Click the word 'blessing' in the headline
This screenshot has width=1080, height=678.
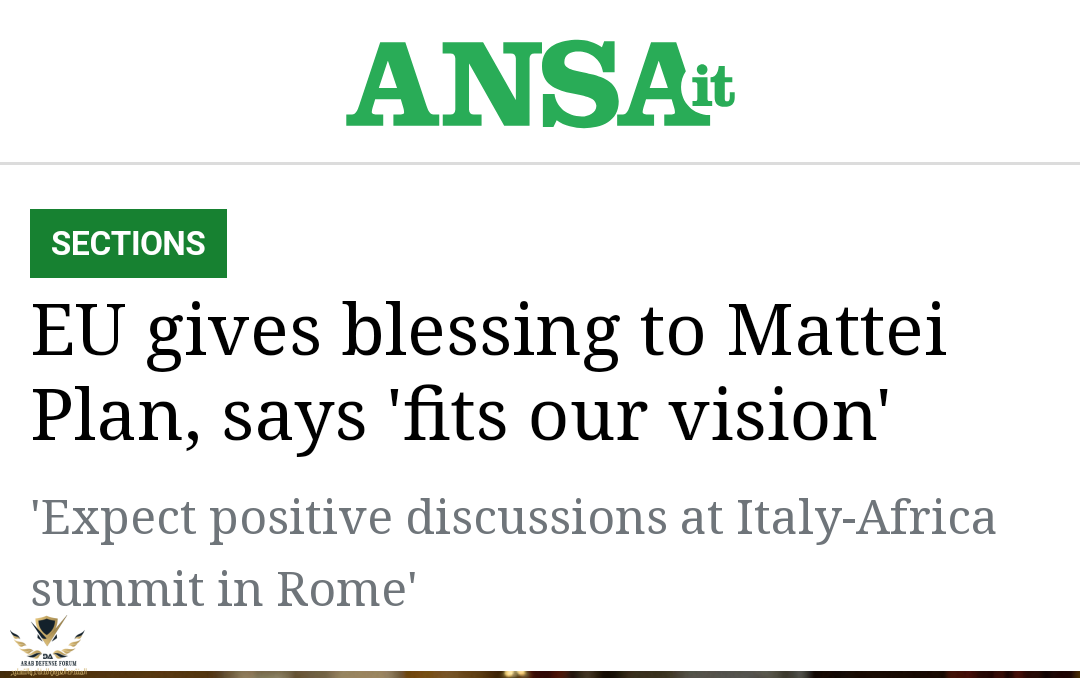481,334
